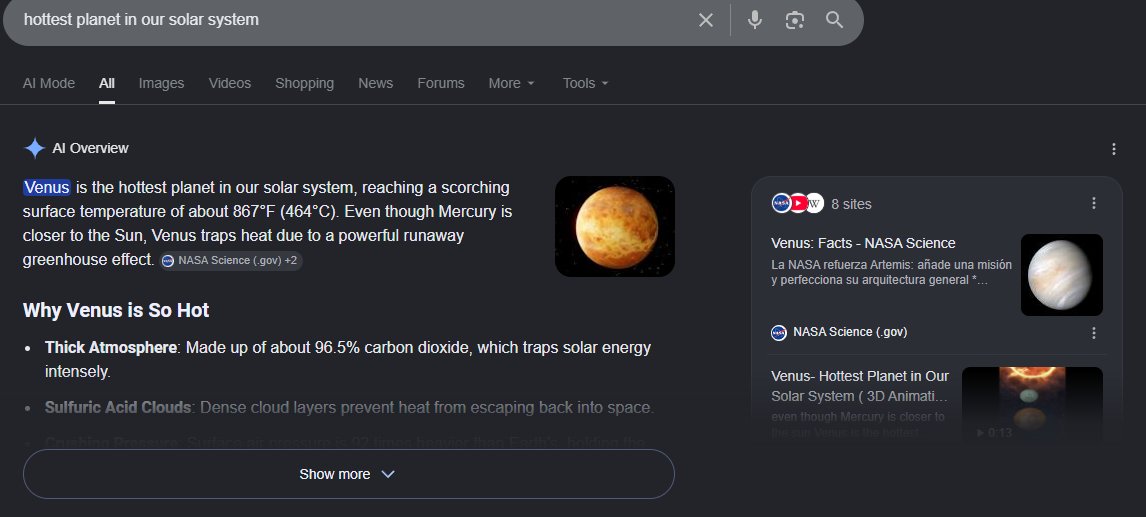Screen dimensions: 1146x517
Task: Open the News tab
Action: [376, 83]
